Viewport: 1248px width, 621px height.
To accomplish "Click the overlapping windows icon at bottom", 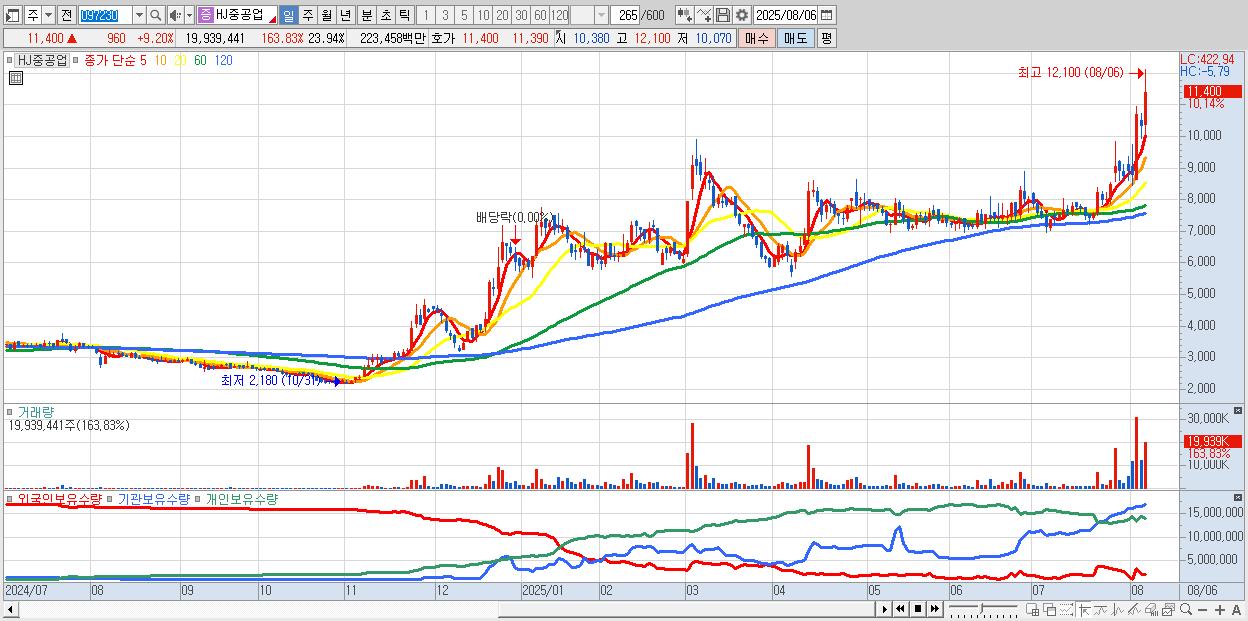I will 1050,609.
